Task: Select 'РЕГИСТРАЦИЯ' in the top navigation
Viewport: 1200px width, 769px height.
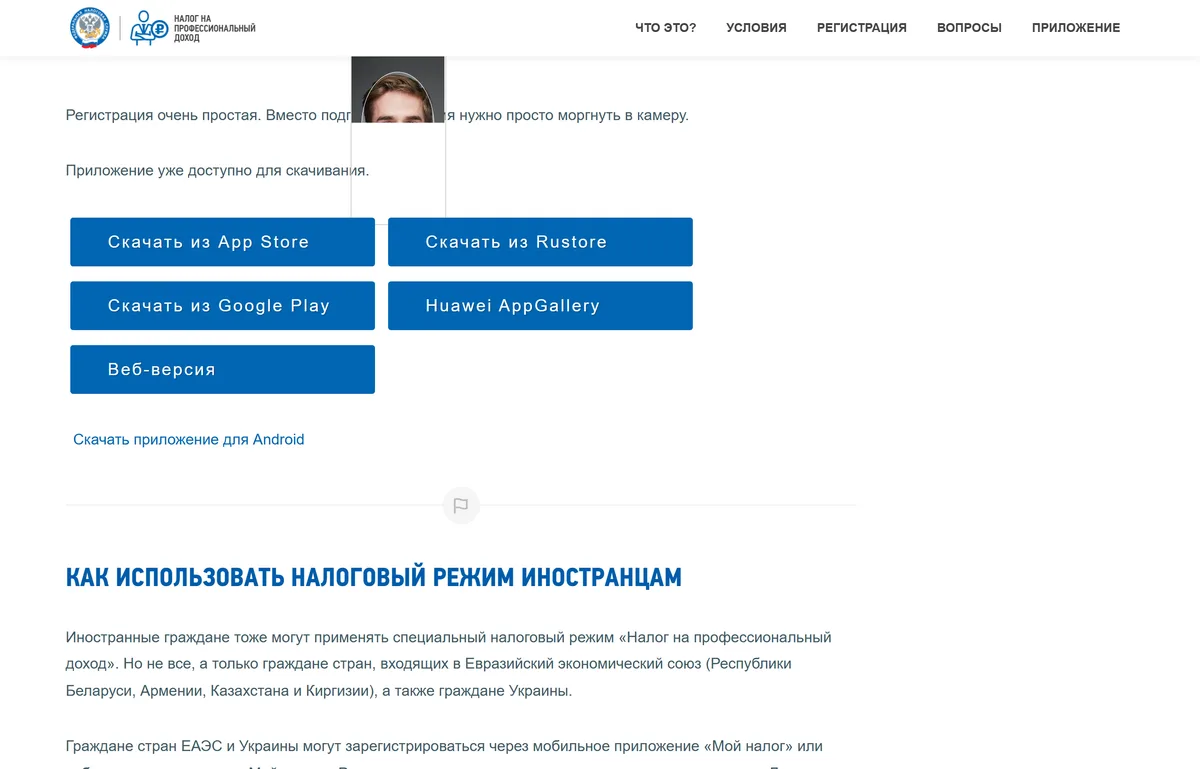Action: tap(862, 28)
